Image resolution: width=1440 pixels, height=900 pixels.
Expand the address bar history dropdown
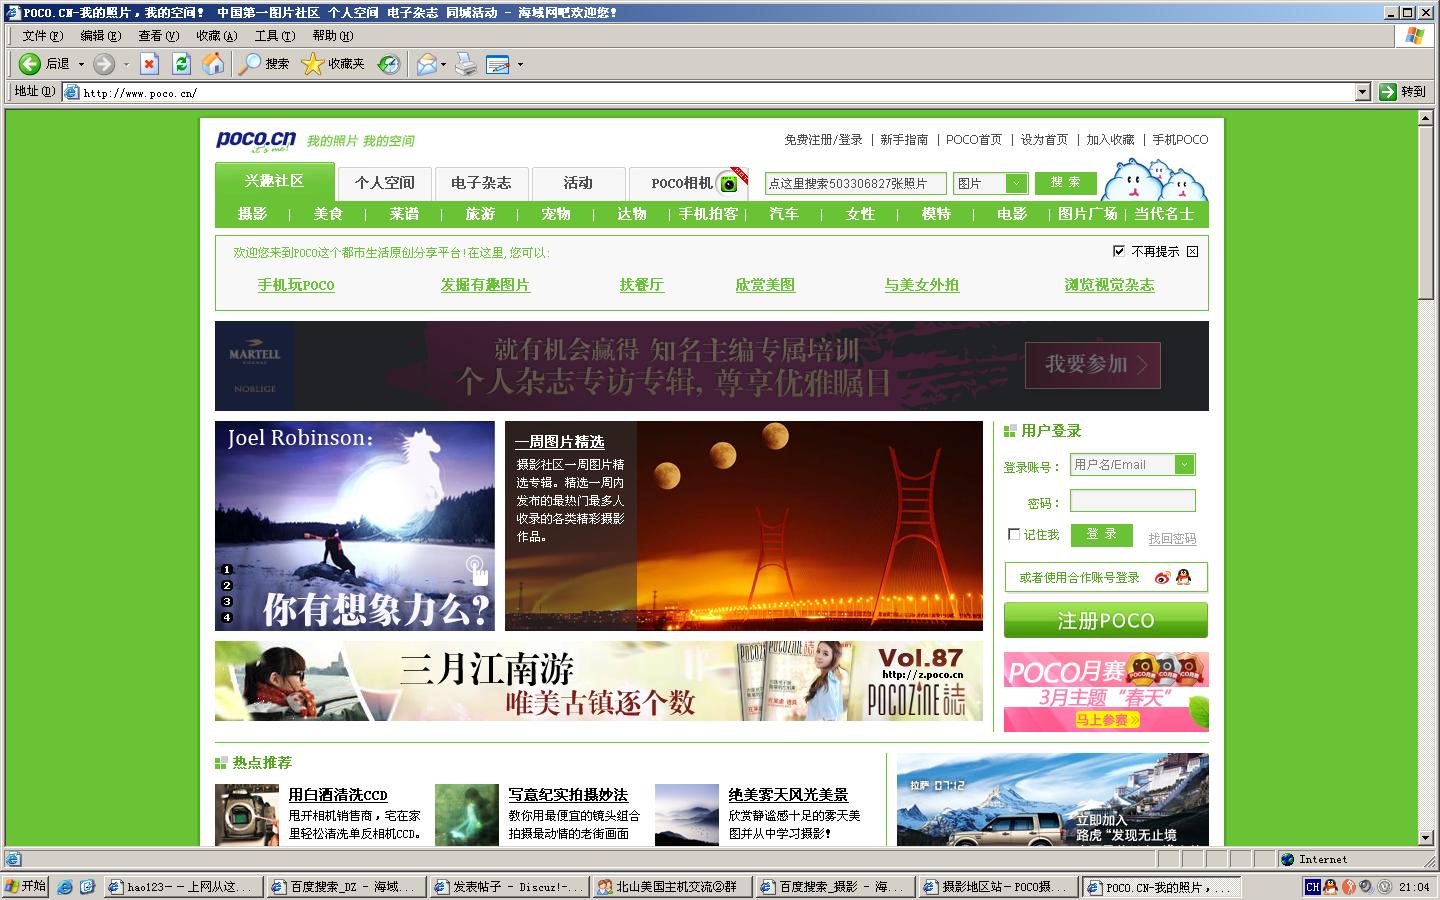[1362, 92]
